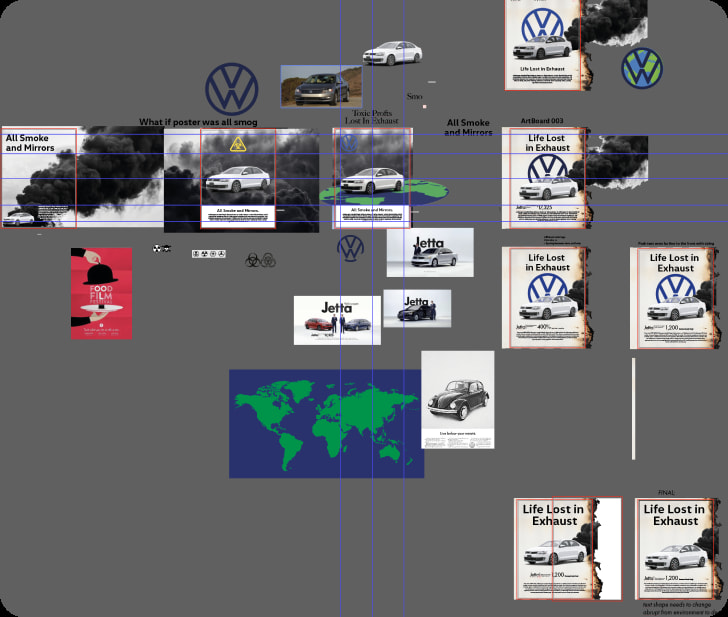Select the large navy VW logo
This screenshot has width=728, height=617.
232,89
